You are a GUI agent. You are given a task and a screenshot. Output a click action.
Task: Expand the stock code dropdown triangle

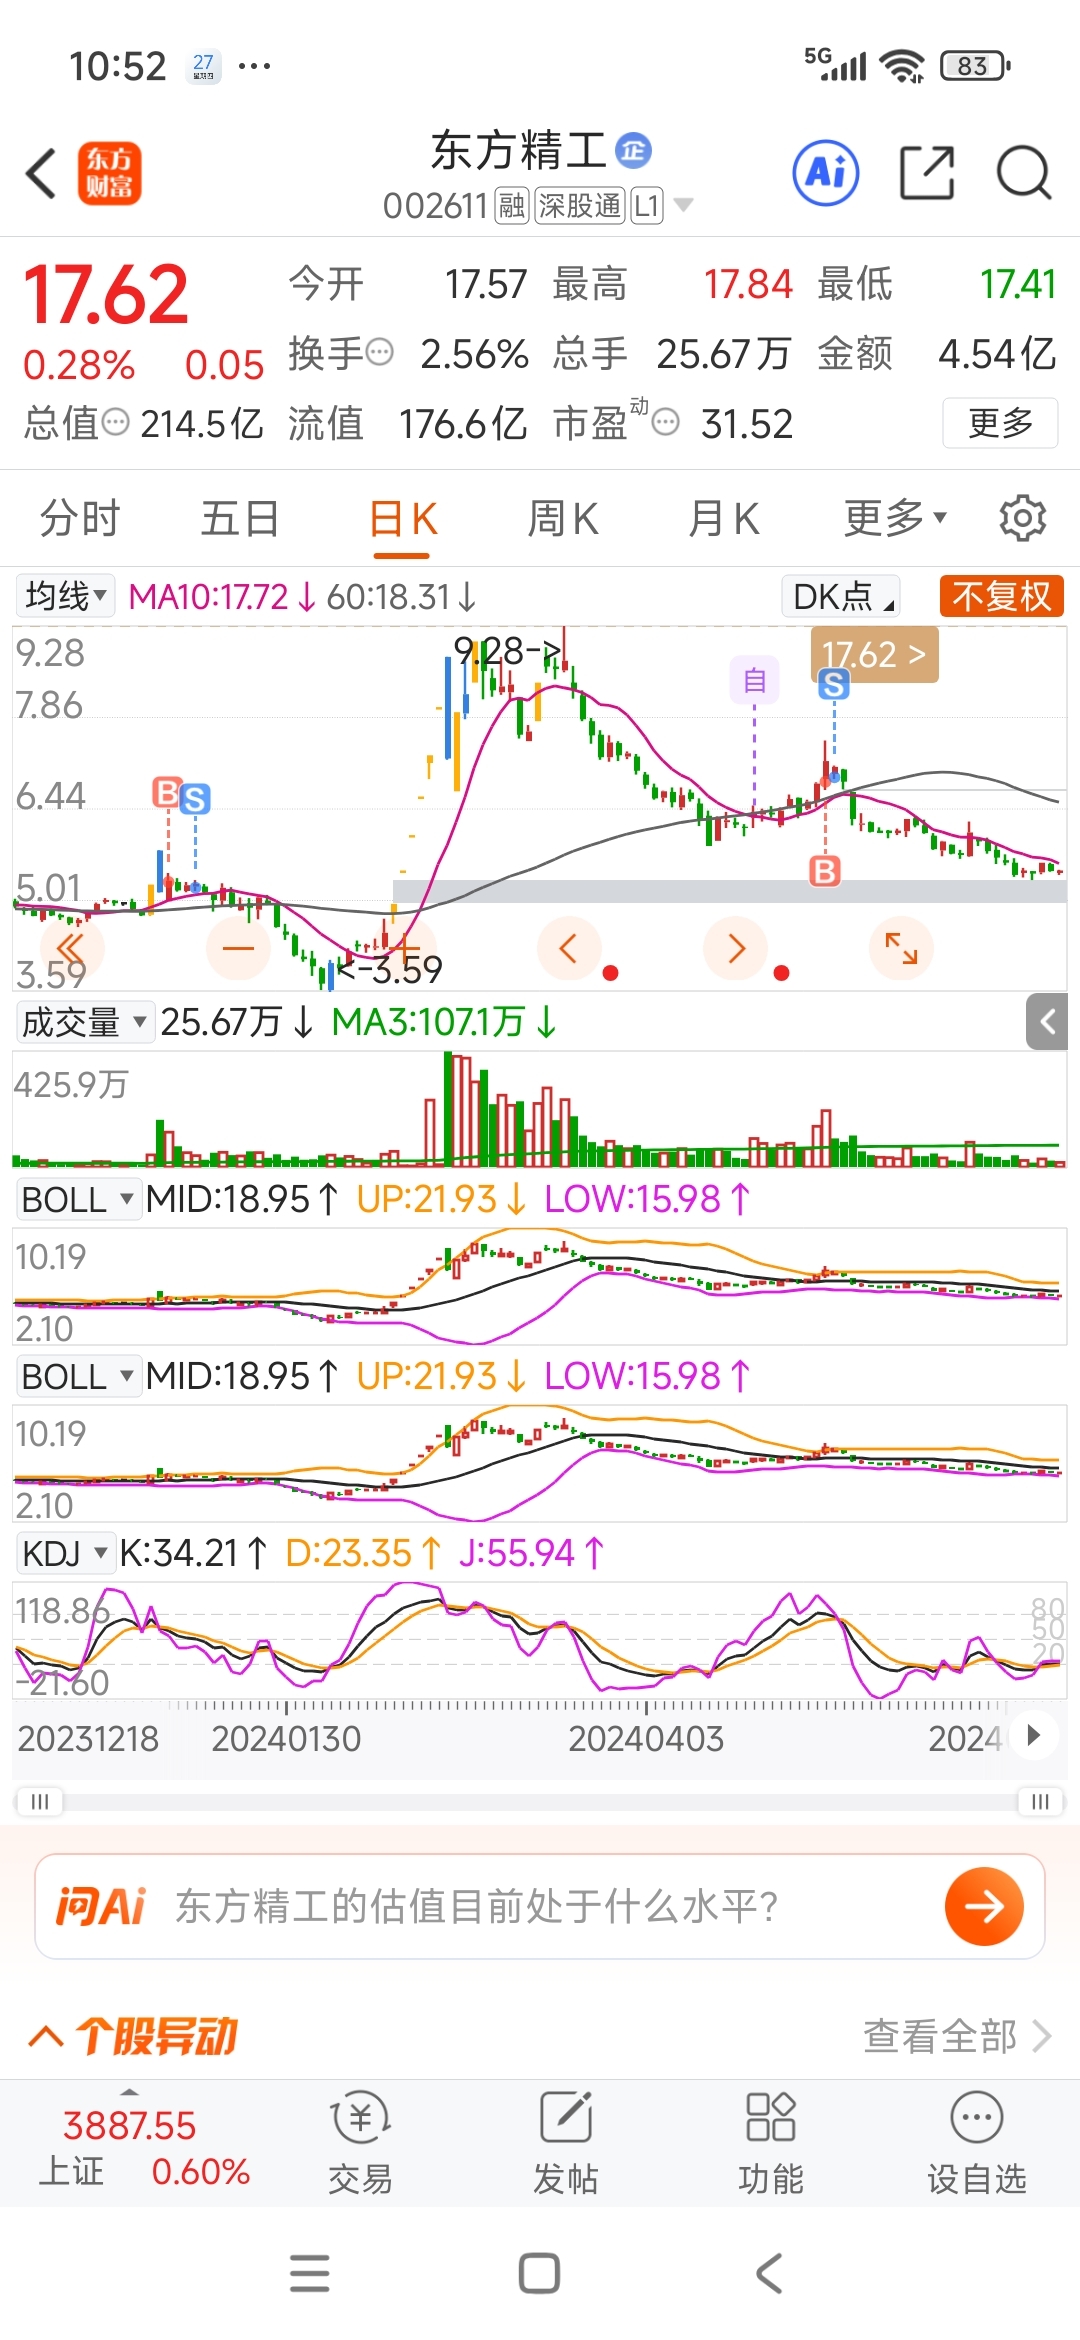[x=684, y=205]
